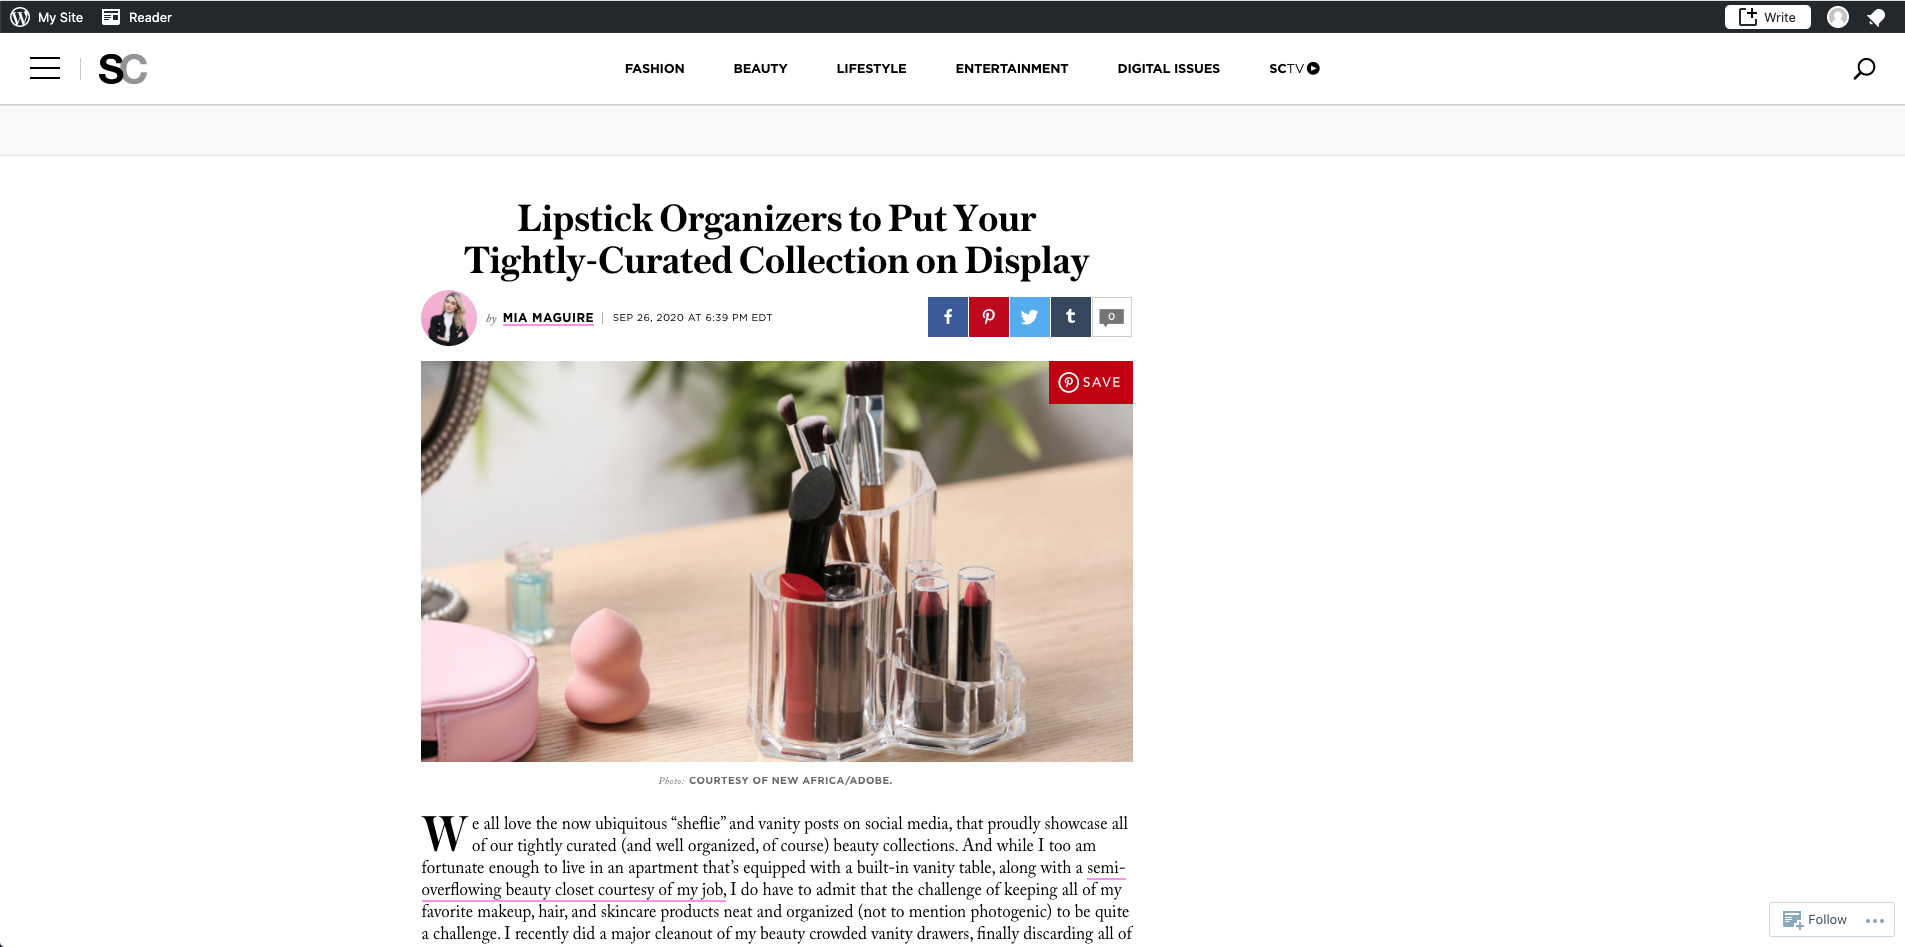Open the comments count icon
1905x947 pixels.
click(x=1112, y=317)
